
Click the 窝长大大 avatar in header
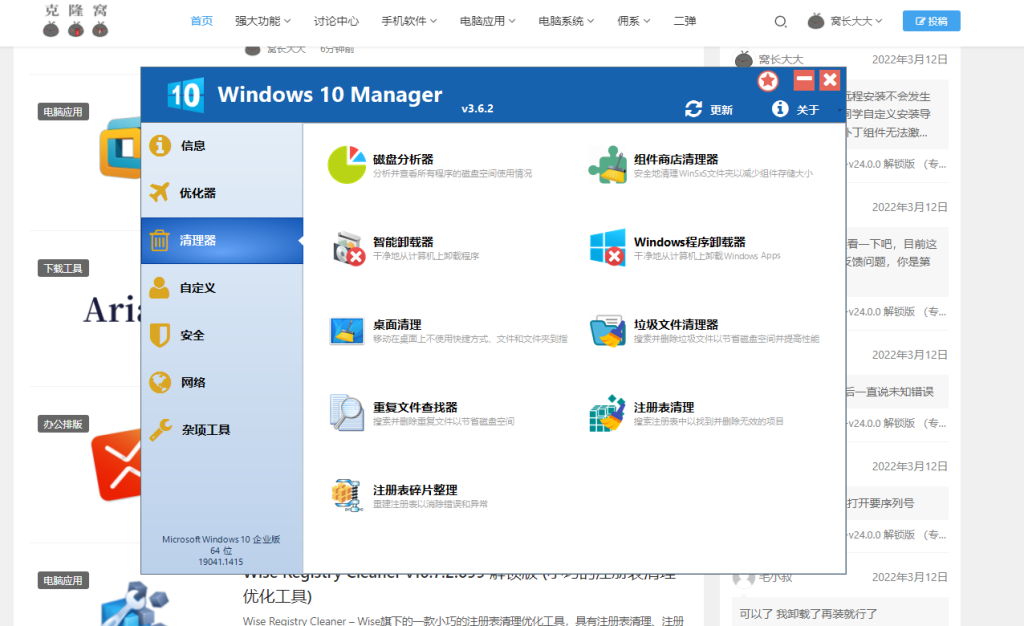click(x=816, y=21)
